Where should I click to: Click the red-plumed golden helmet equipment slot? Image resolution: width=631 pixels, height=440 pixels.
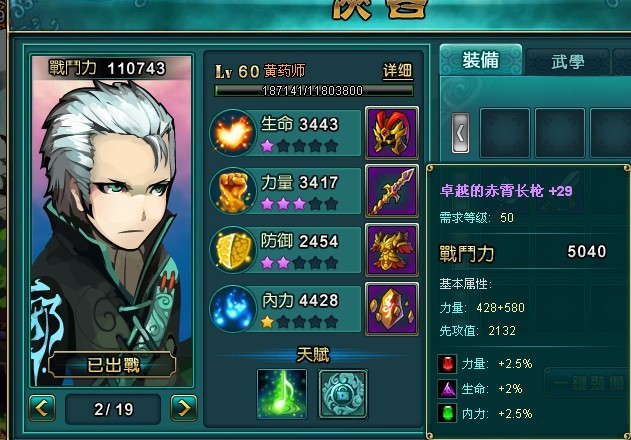click(x=392, y=133)
